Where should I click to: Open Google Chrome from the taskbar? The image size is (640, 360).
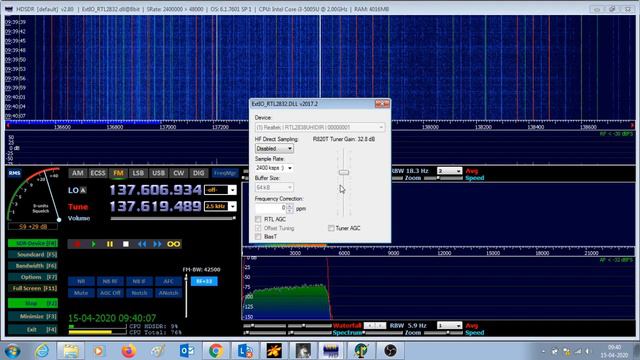point(216,351)
